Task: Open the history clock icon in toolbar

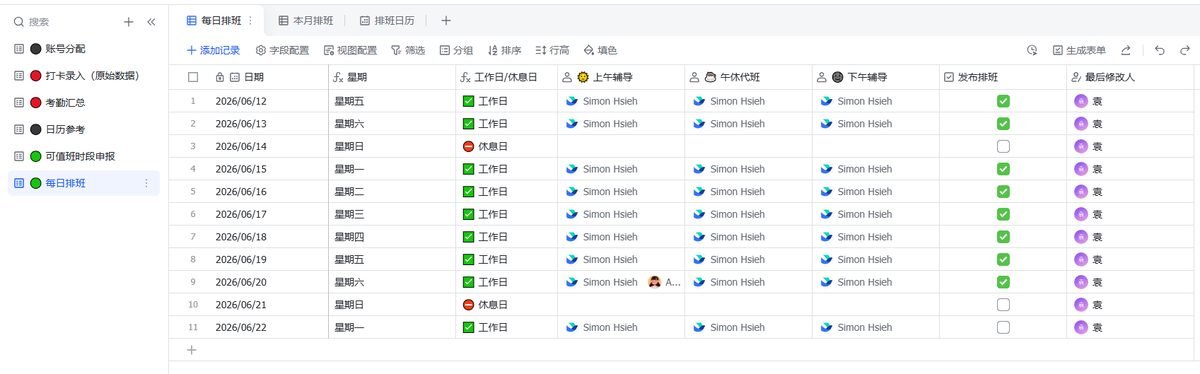Action: click(1032, 50)
